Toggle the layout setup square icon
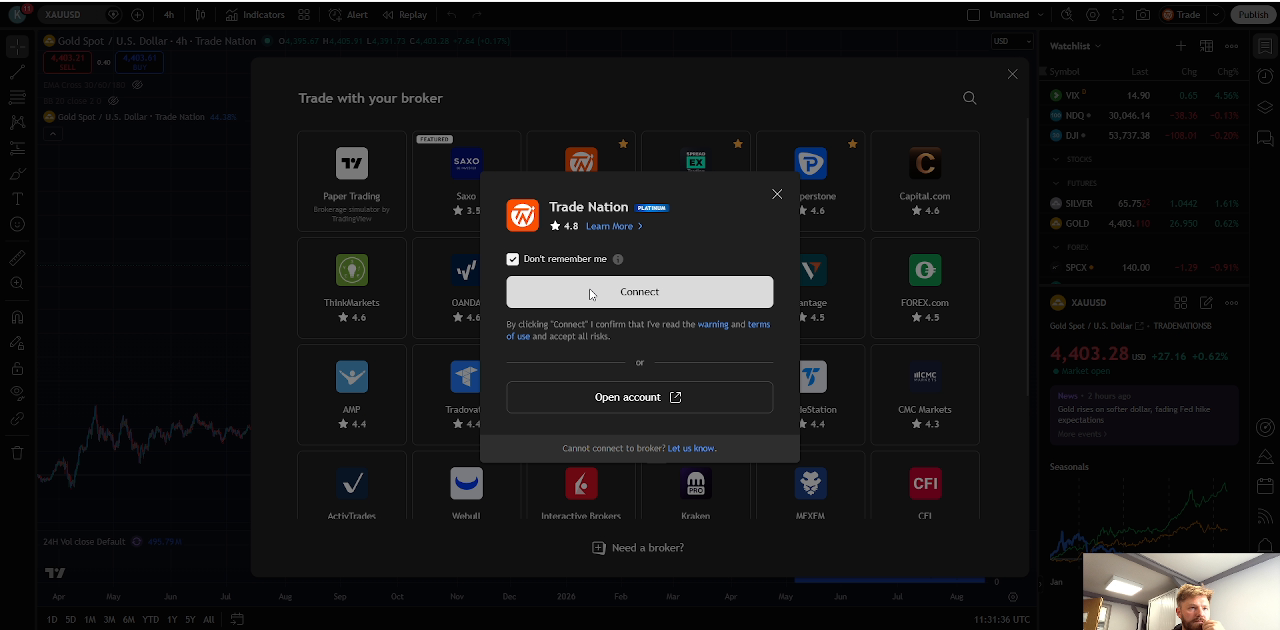The image size is (1280, 630). (x=973, y=15)
